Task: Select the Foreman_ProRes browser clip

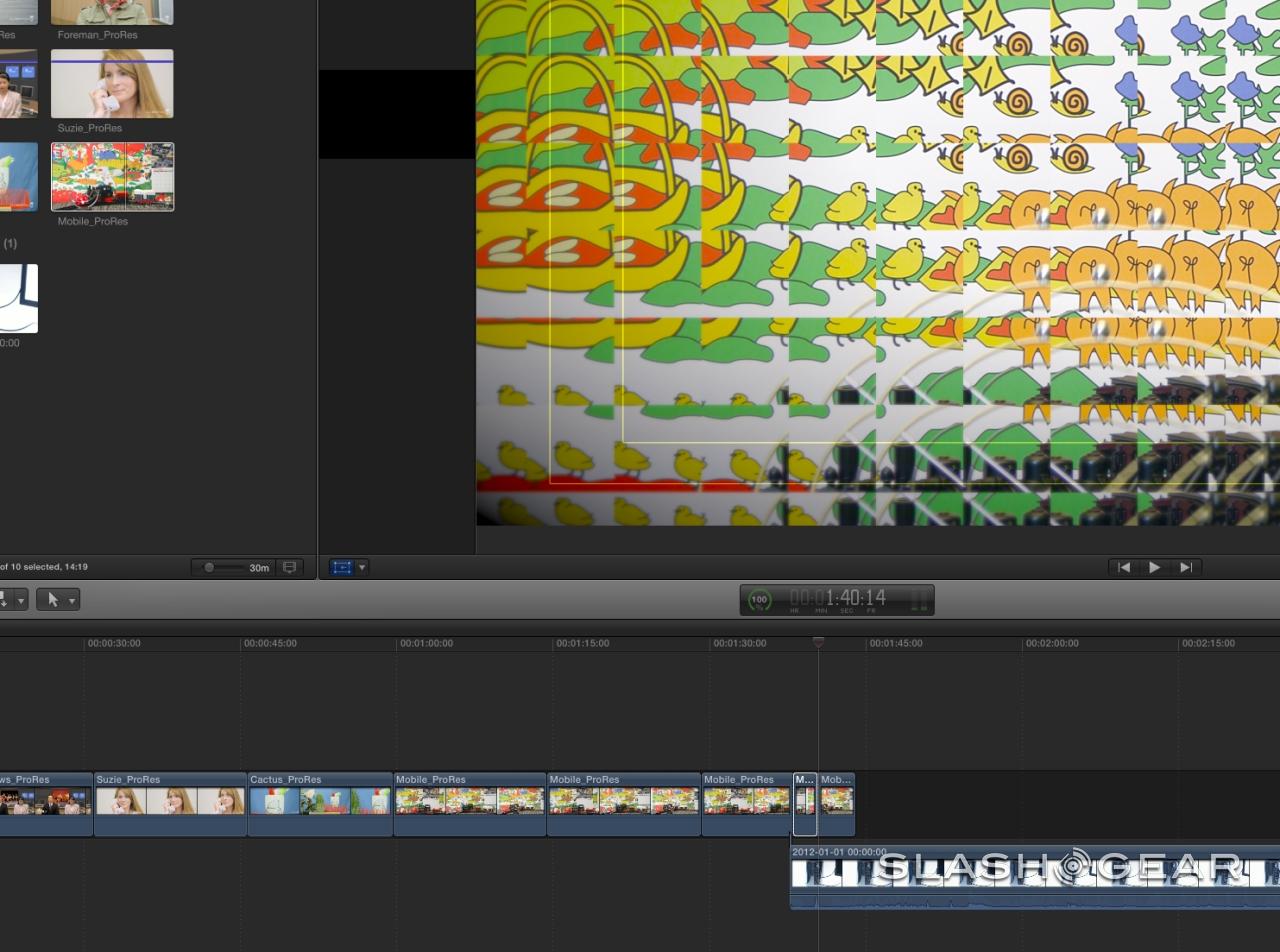Action: click(x=112, y=12)
